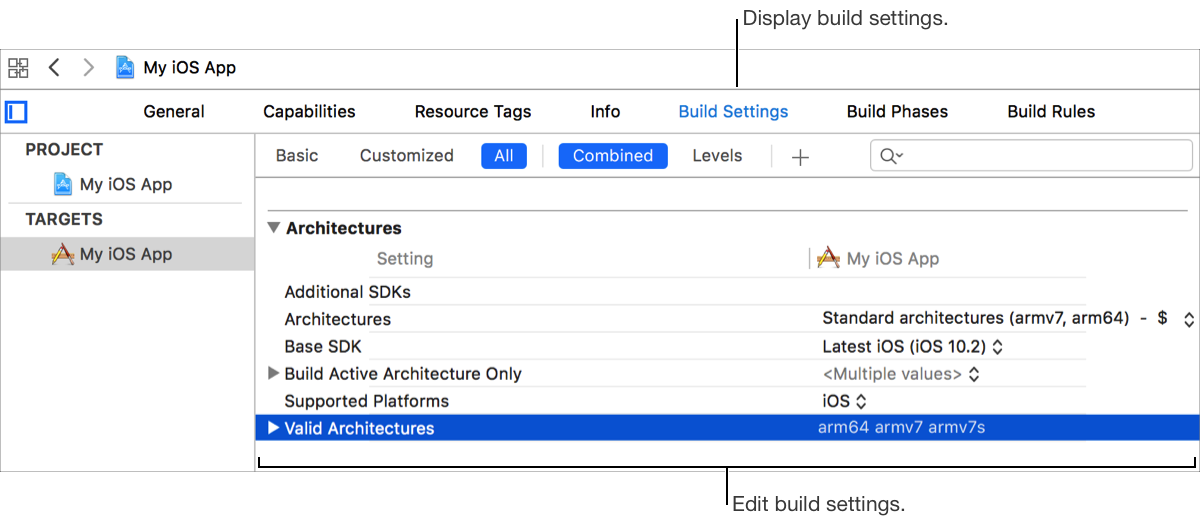Go forward with the right chevron

89,68
